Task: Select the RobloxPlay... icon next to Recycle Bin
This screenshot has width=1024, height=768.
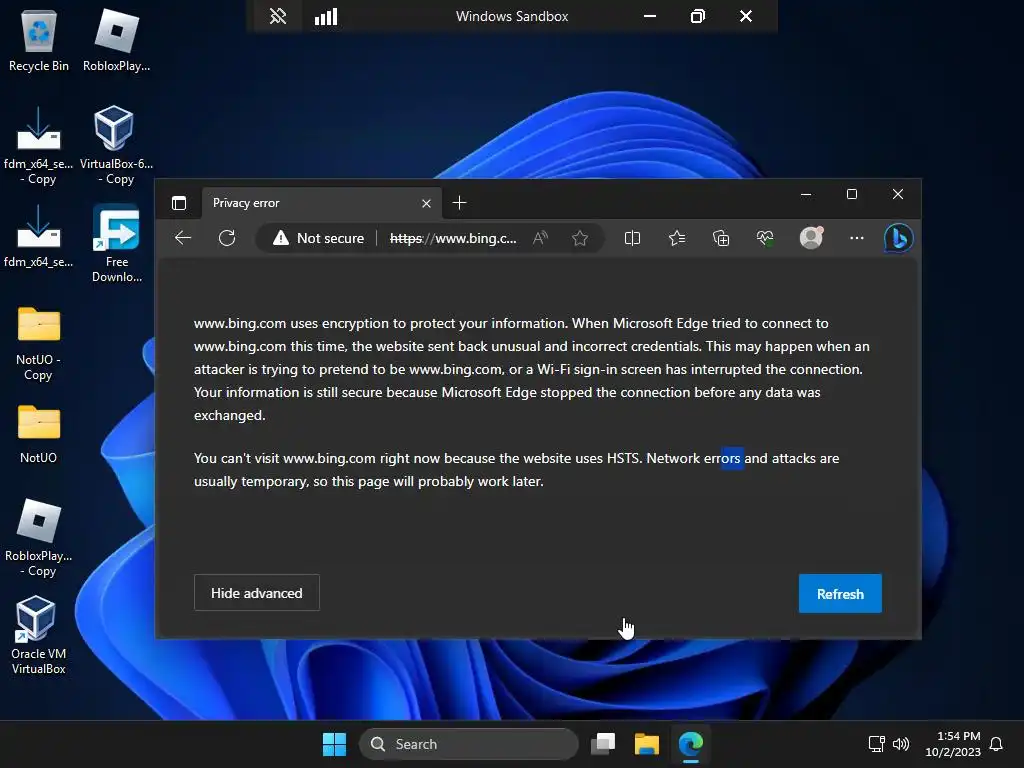Action: pyautogui.click(x=116, y=40)
